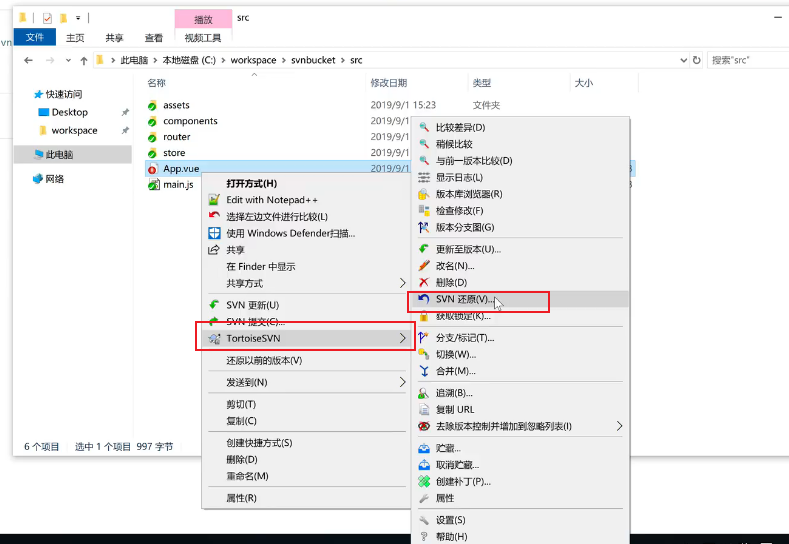
Task: Open the recent locations dropdown arrow
Action: (68, 60)
